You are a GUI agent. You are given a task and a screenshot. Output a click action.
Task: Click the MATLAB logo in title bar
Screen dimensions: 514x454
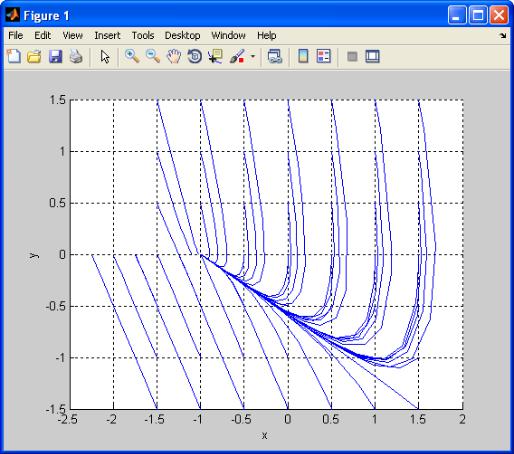(x=13, y=15)
